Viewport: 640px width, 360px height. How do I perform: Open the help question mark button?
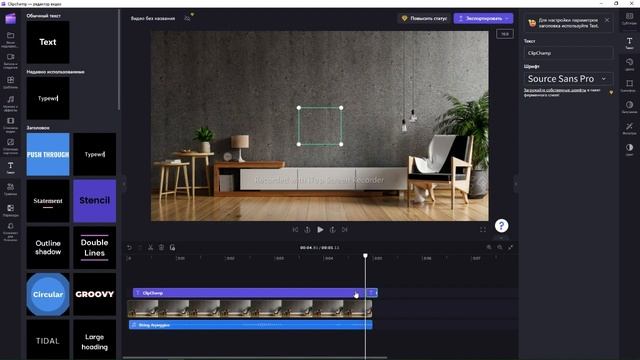pos(502,226)
